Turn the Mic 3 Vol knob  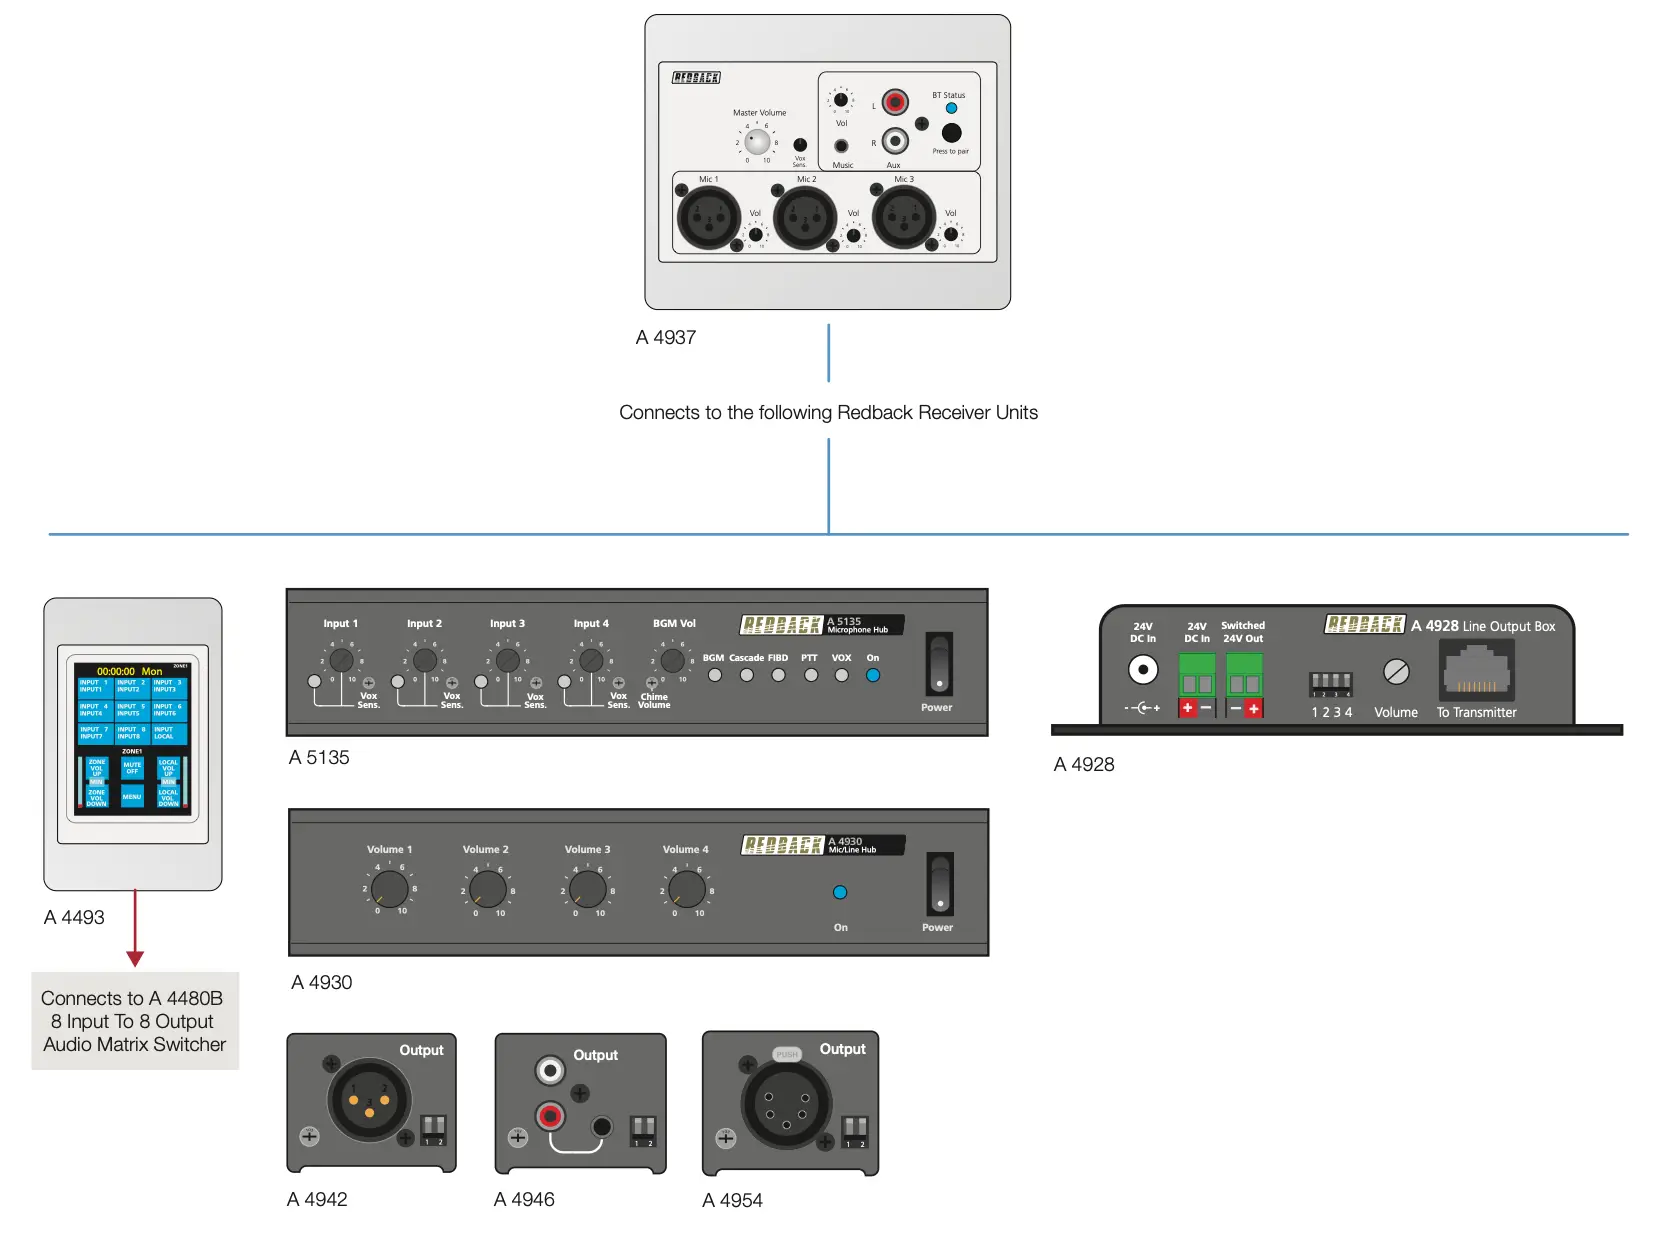(x=951, y=235)
